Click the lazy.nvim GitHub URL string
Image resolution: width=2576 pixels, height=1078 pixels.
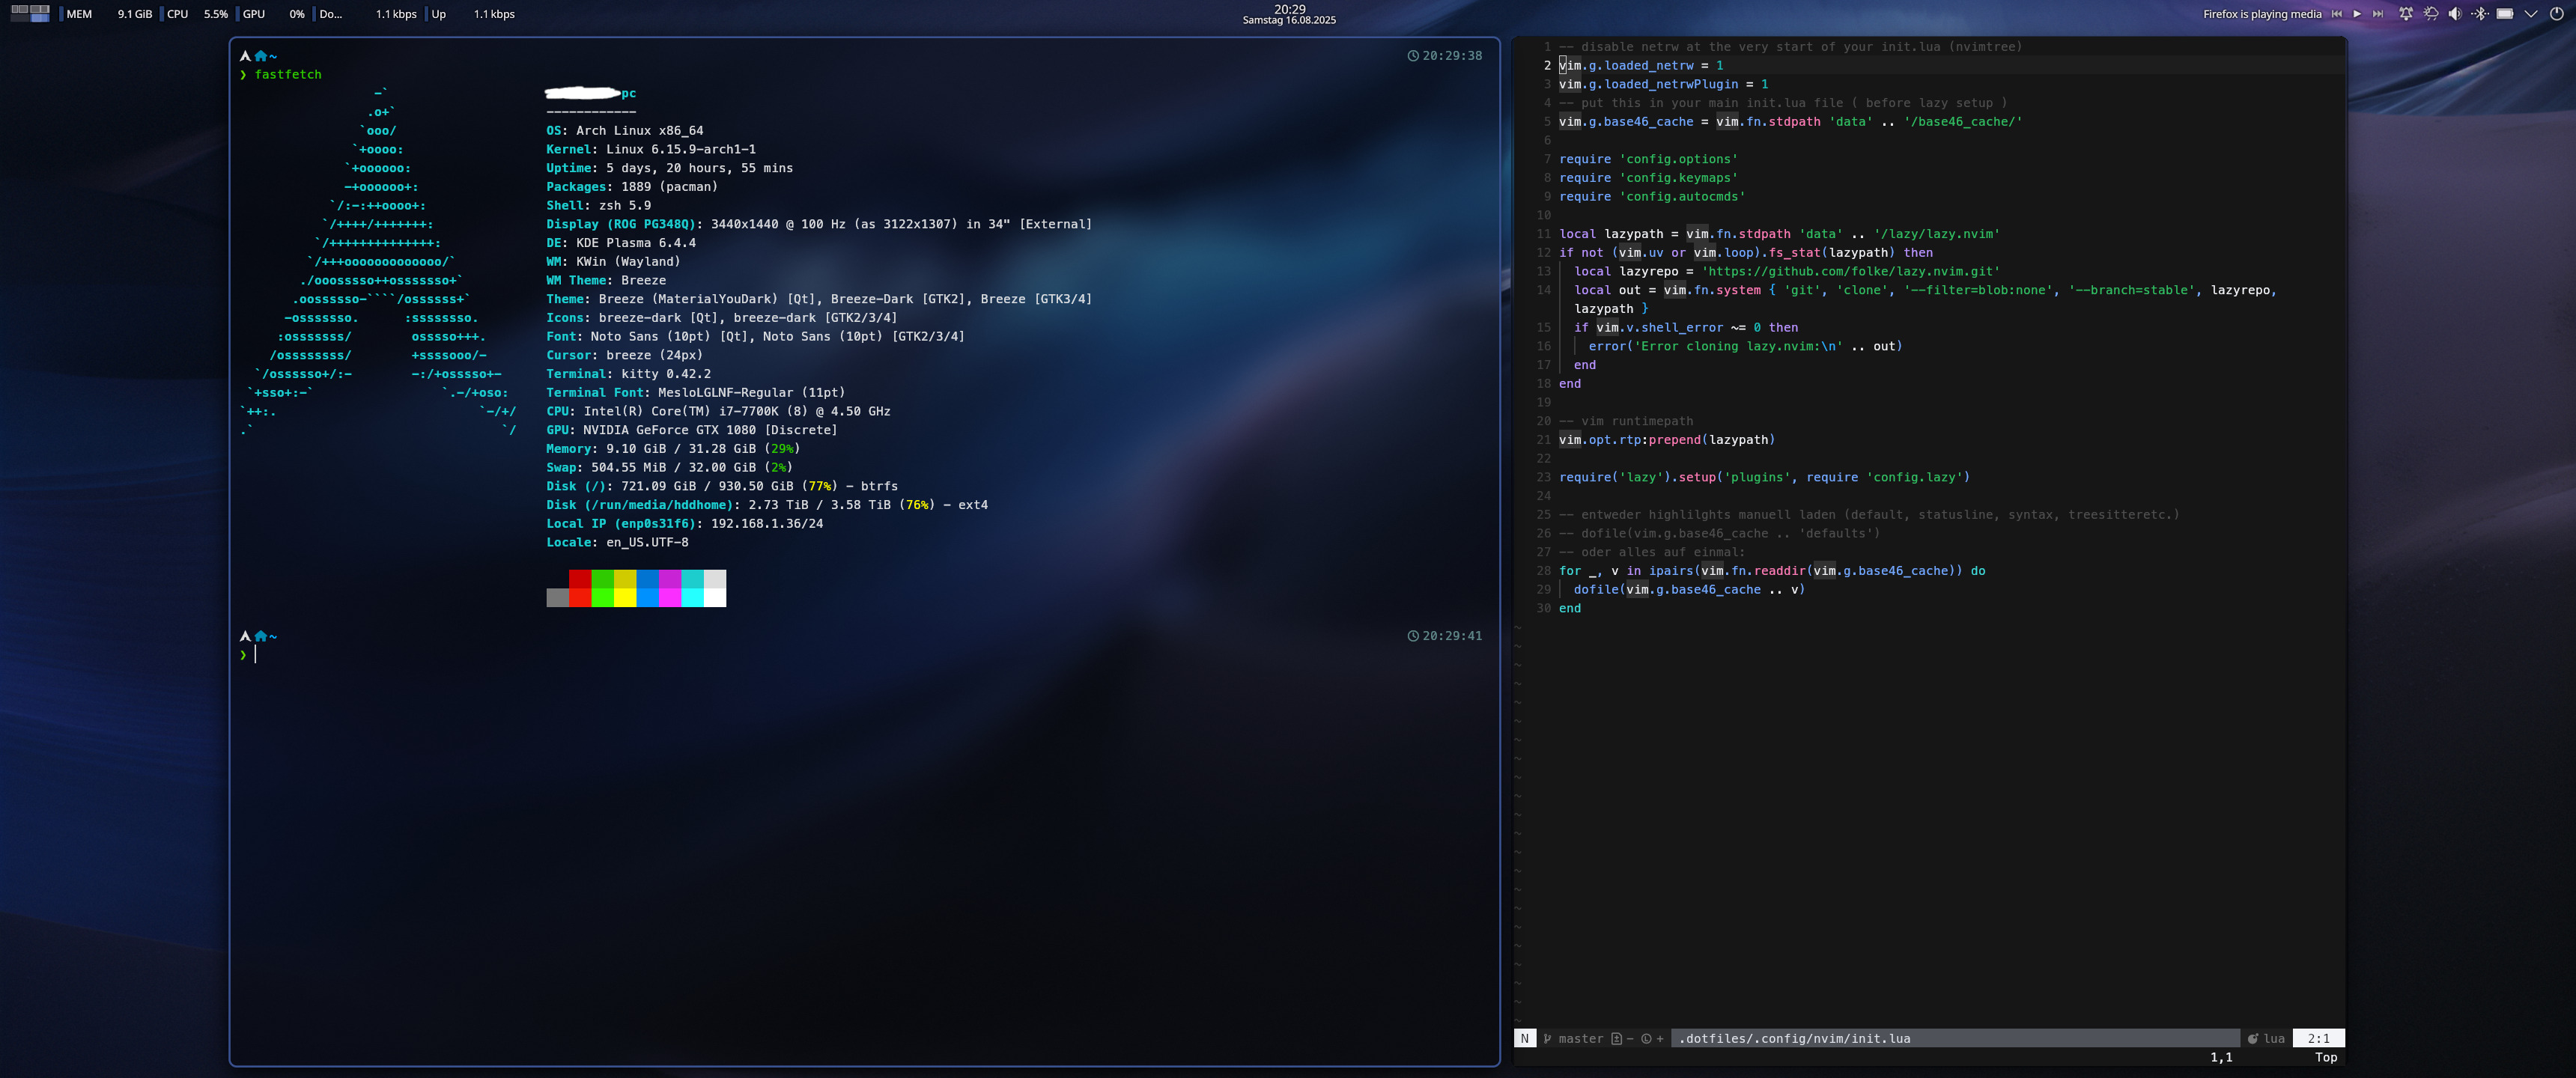1850,271
